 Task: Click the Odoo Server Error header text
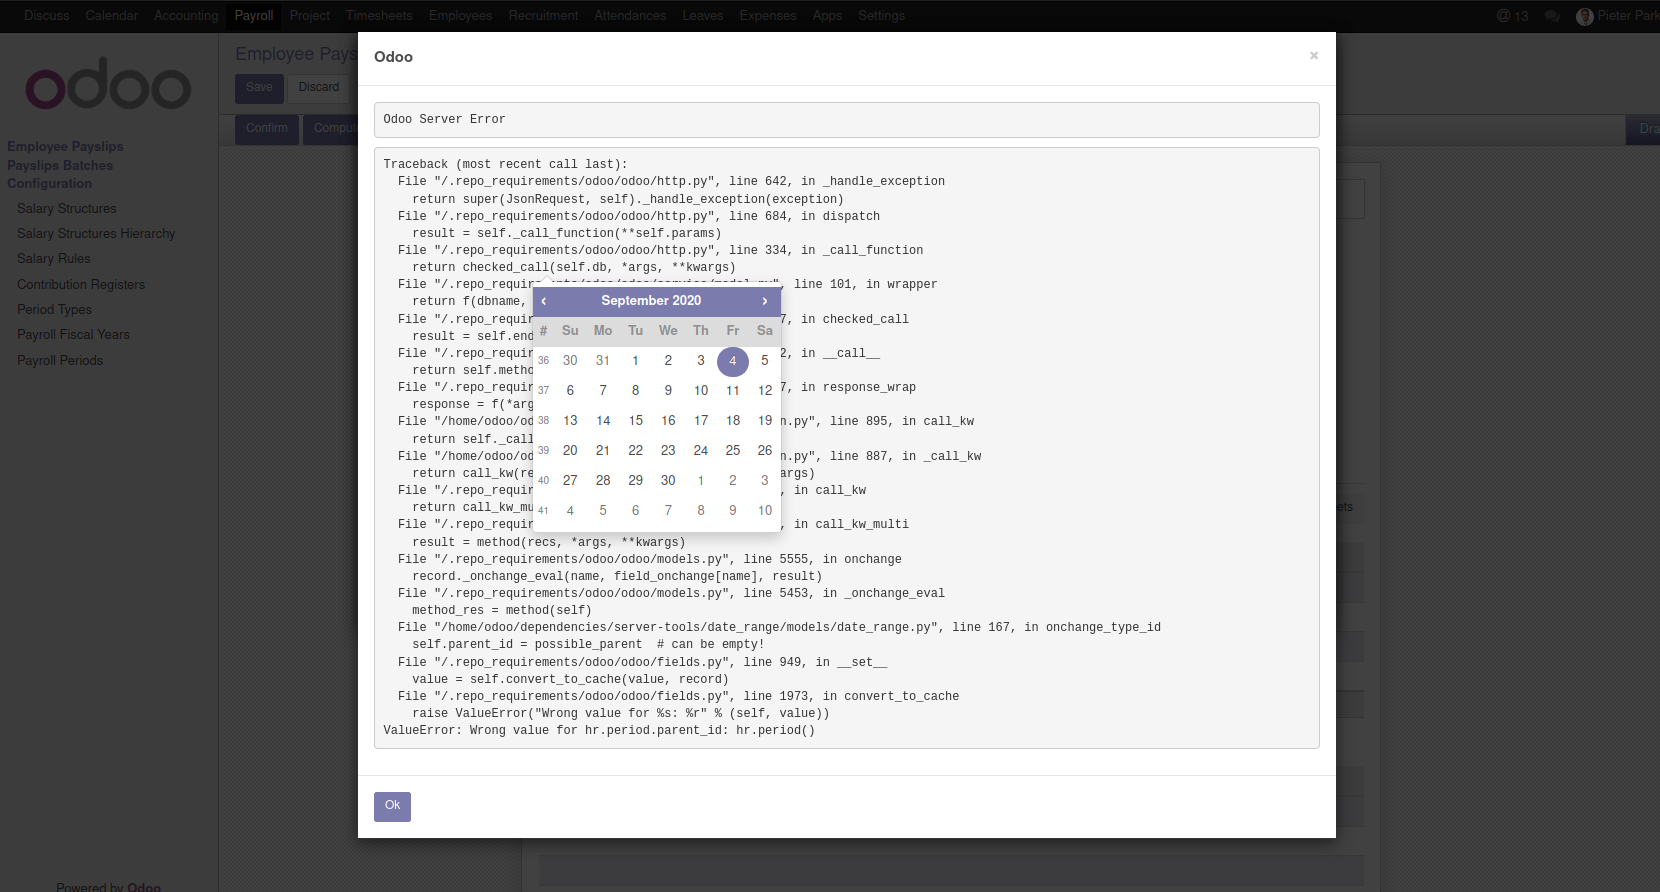point(444,120)
